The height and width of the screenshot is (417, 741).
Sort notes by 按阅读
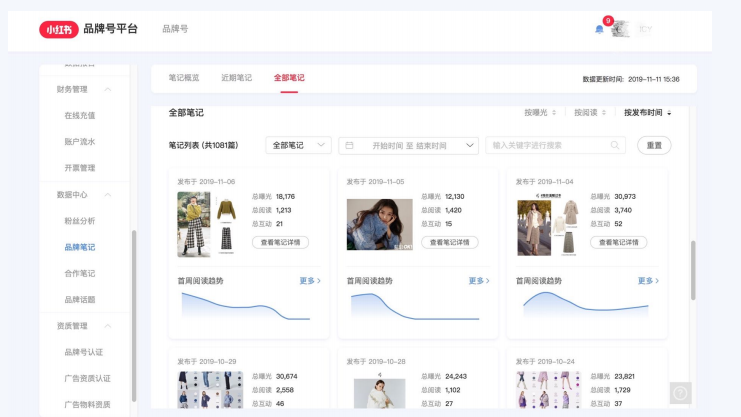(x=590, y=113)
